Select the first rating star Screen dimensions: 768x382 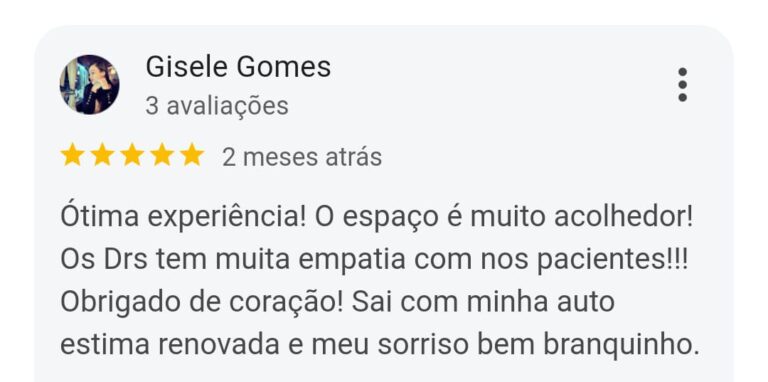(72, 155)
